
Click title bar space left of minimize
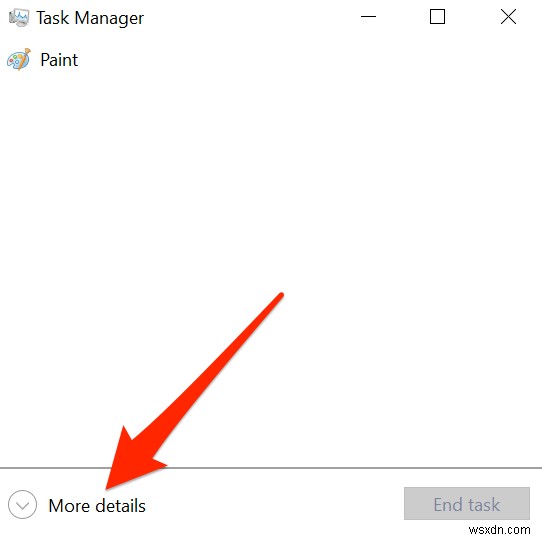click(x=249, y=17)
